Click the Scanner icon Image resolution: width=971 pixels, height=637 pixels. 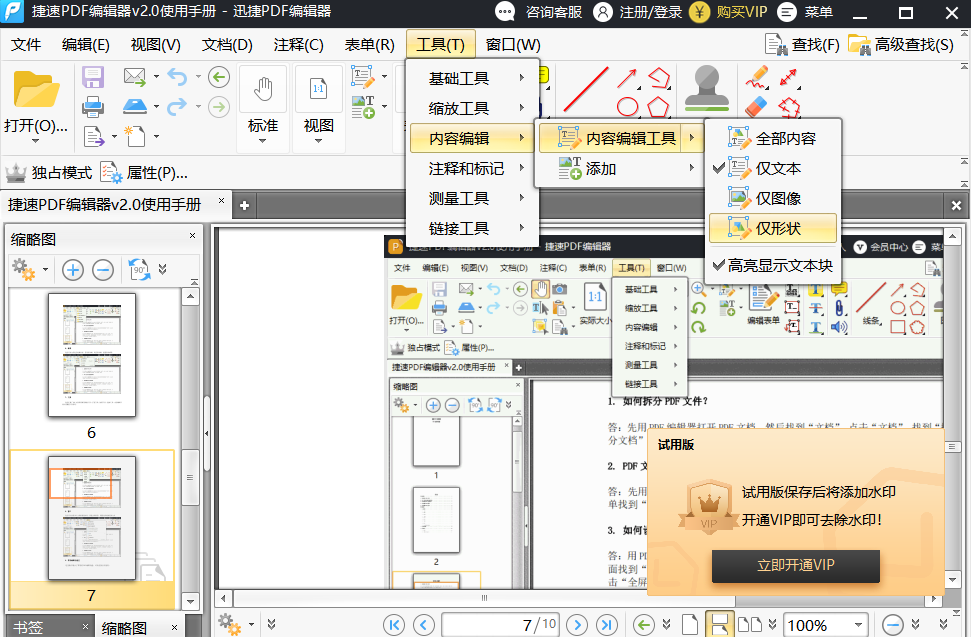(x=134, y=107)
